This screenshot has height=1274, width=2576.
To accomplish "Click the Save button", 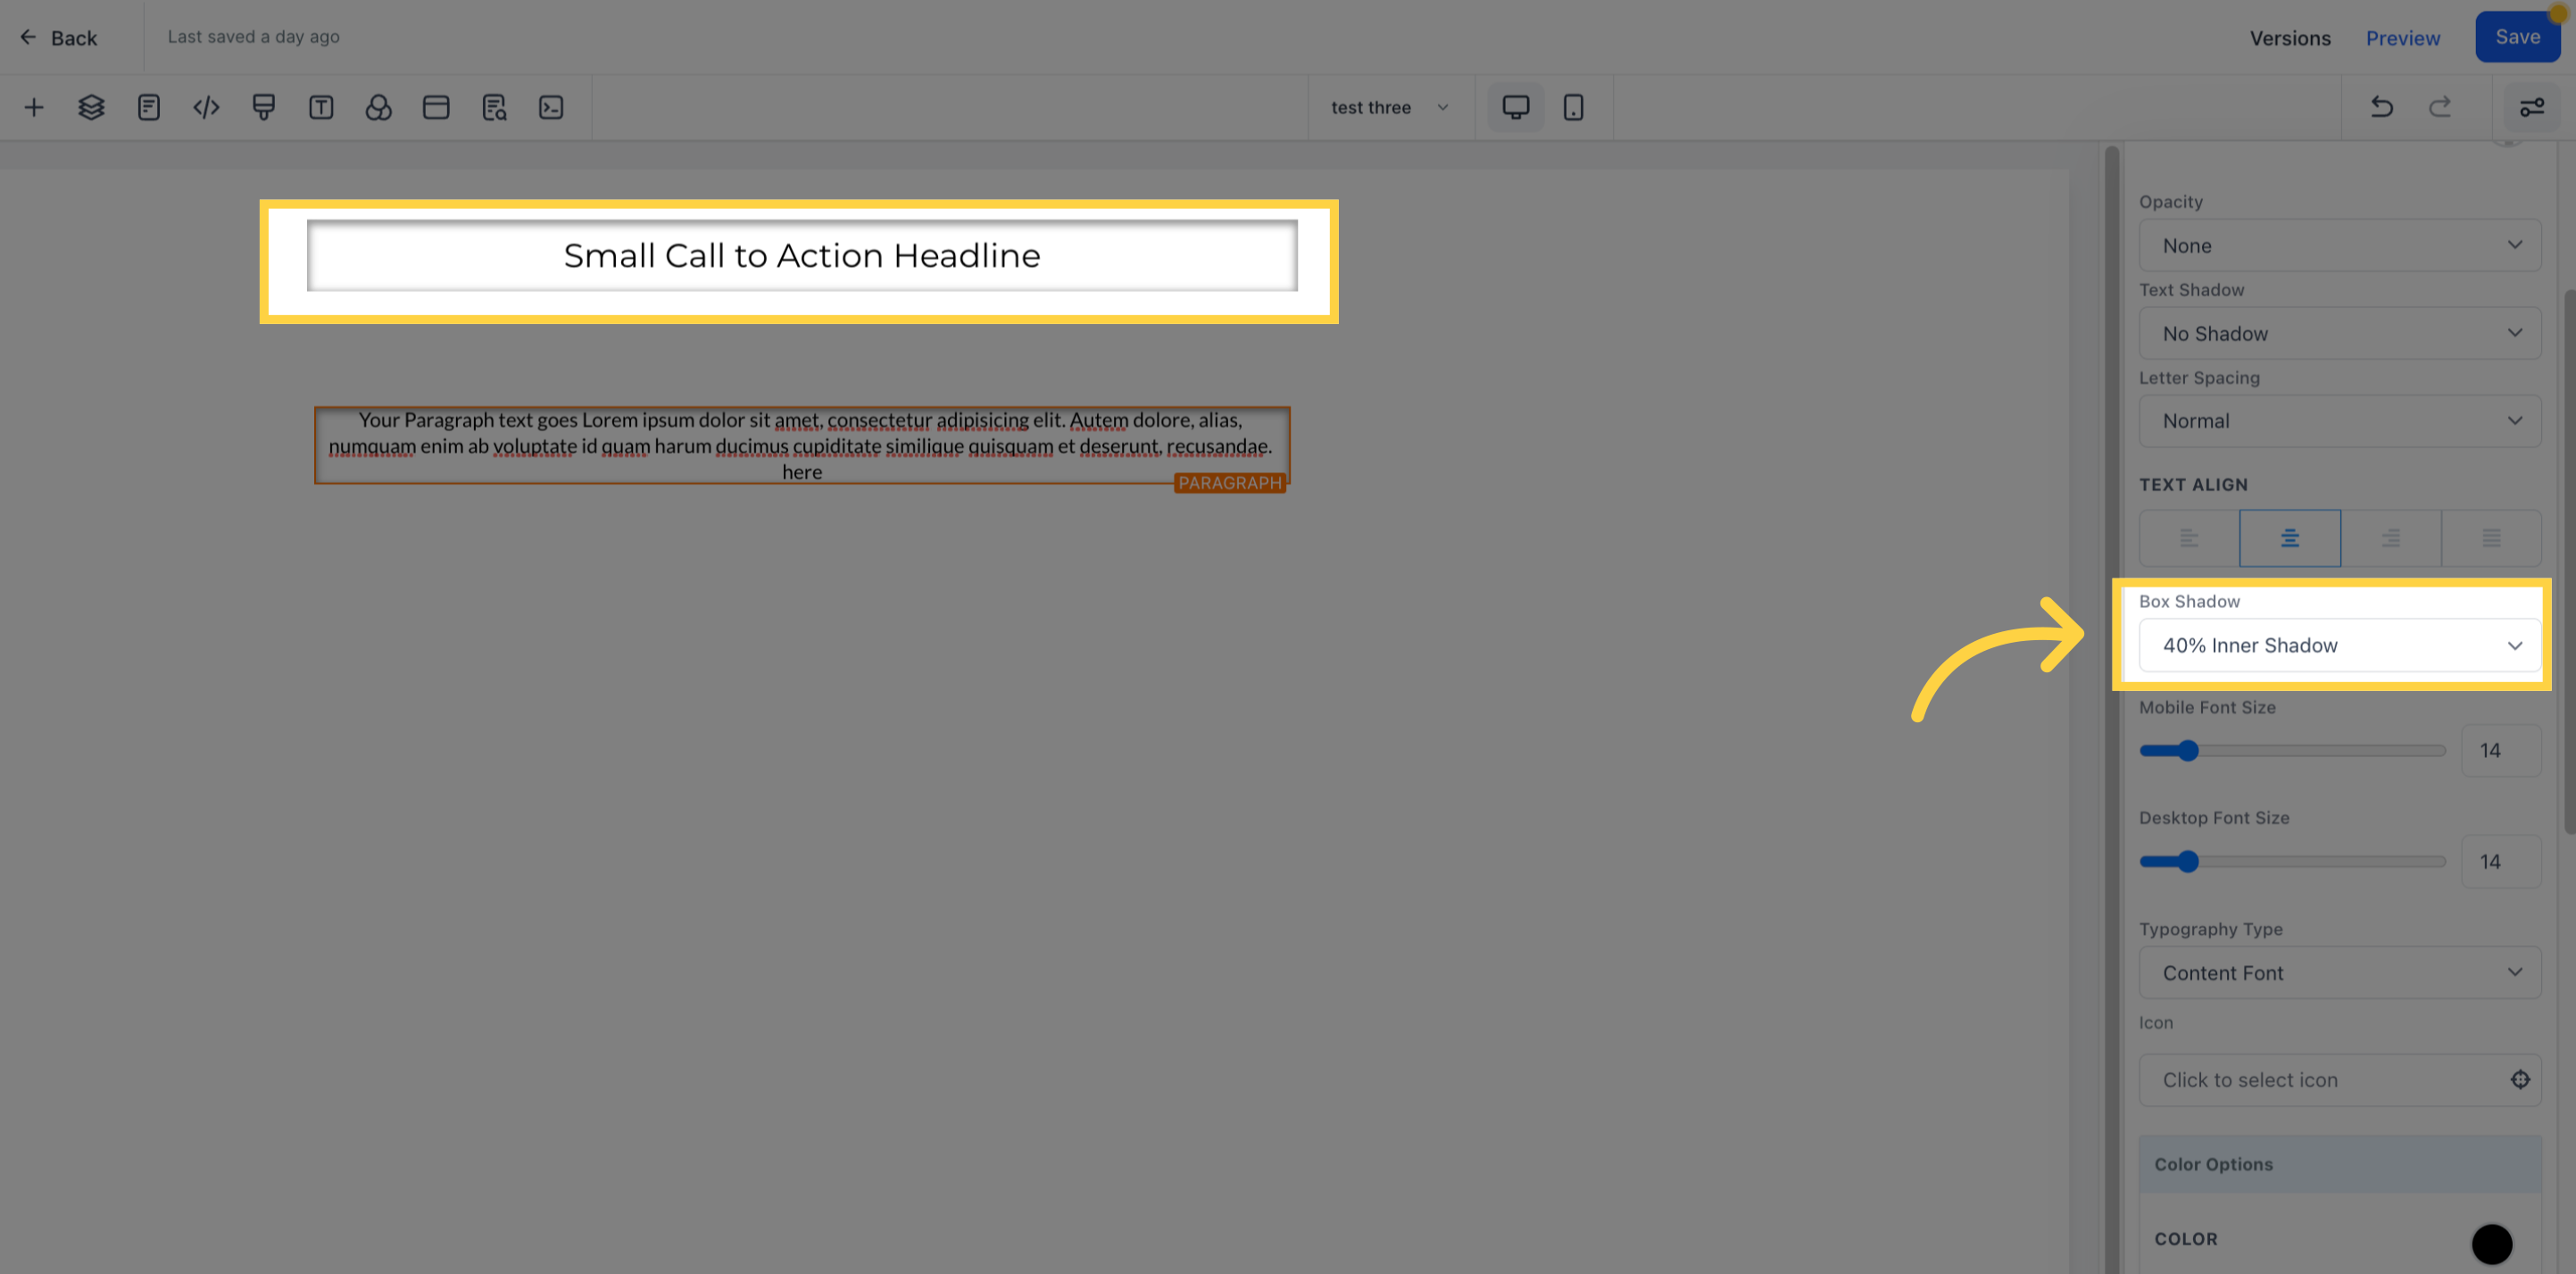I will click(x=2516, y=37).
